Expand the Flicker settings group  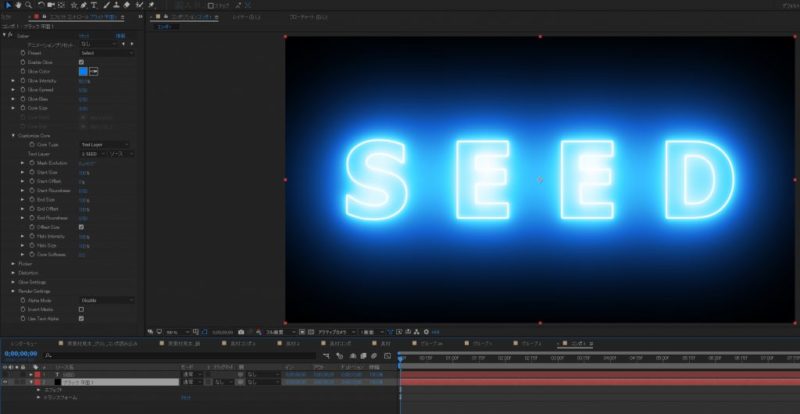pos(13,263)
